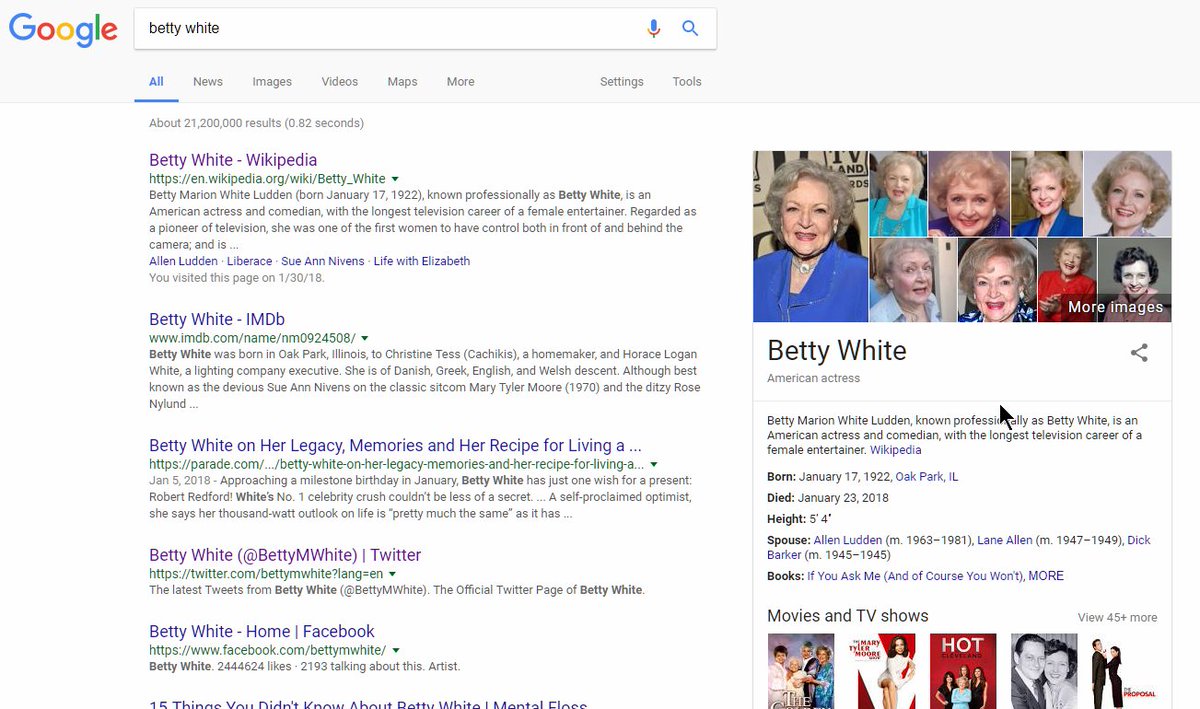1200x709 pixels.
Task: Click View 45+ more movies link
Action: pyautogui.click(x=1117, y=618)
